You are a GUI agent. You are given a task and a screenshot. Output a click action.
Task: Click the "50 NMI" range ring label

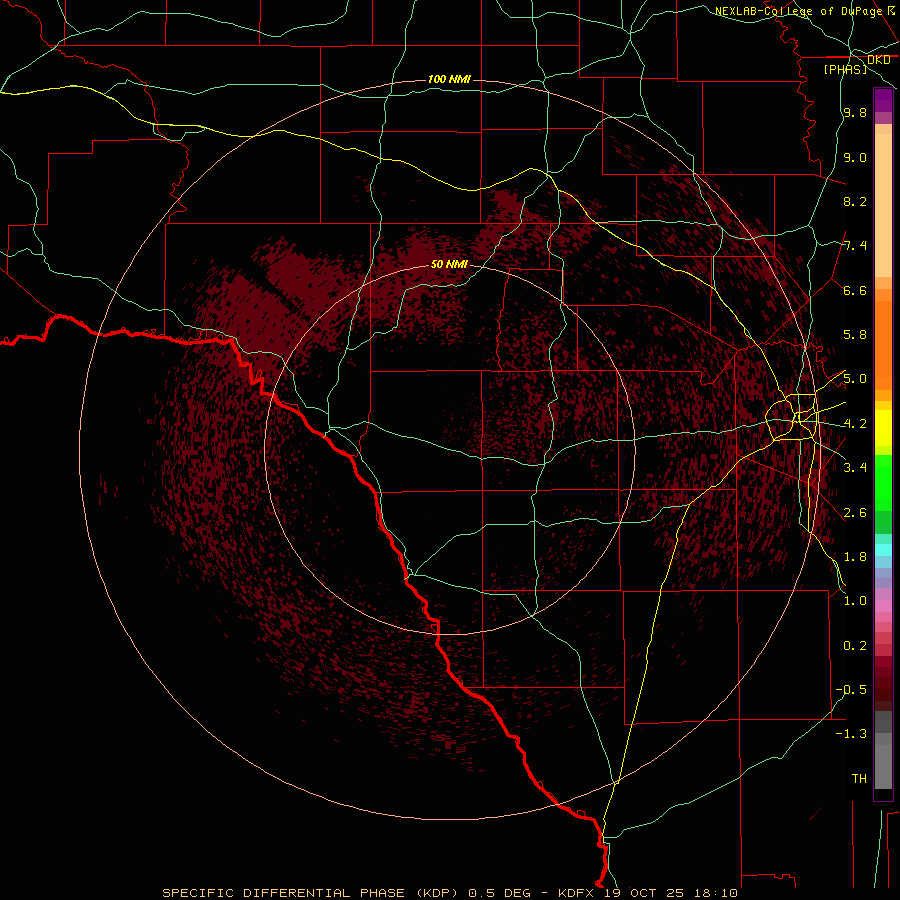click(x=449, y=264)
